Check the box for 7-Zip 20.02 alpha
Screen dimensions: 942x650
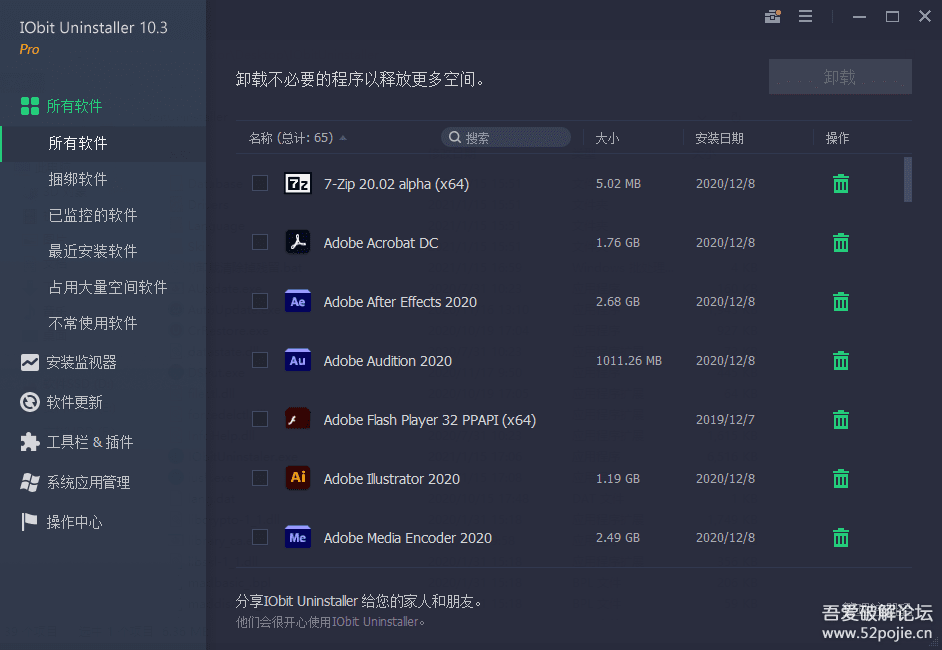click(260, 184)
